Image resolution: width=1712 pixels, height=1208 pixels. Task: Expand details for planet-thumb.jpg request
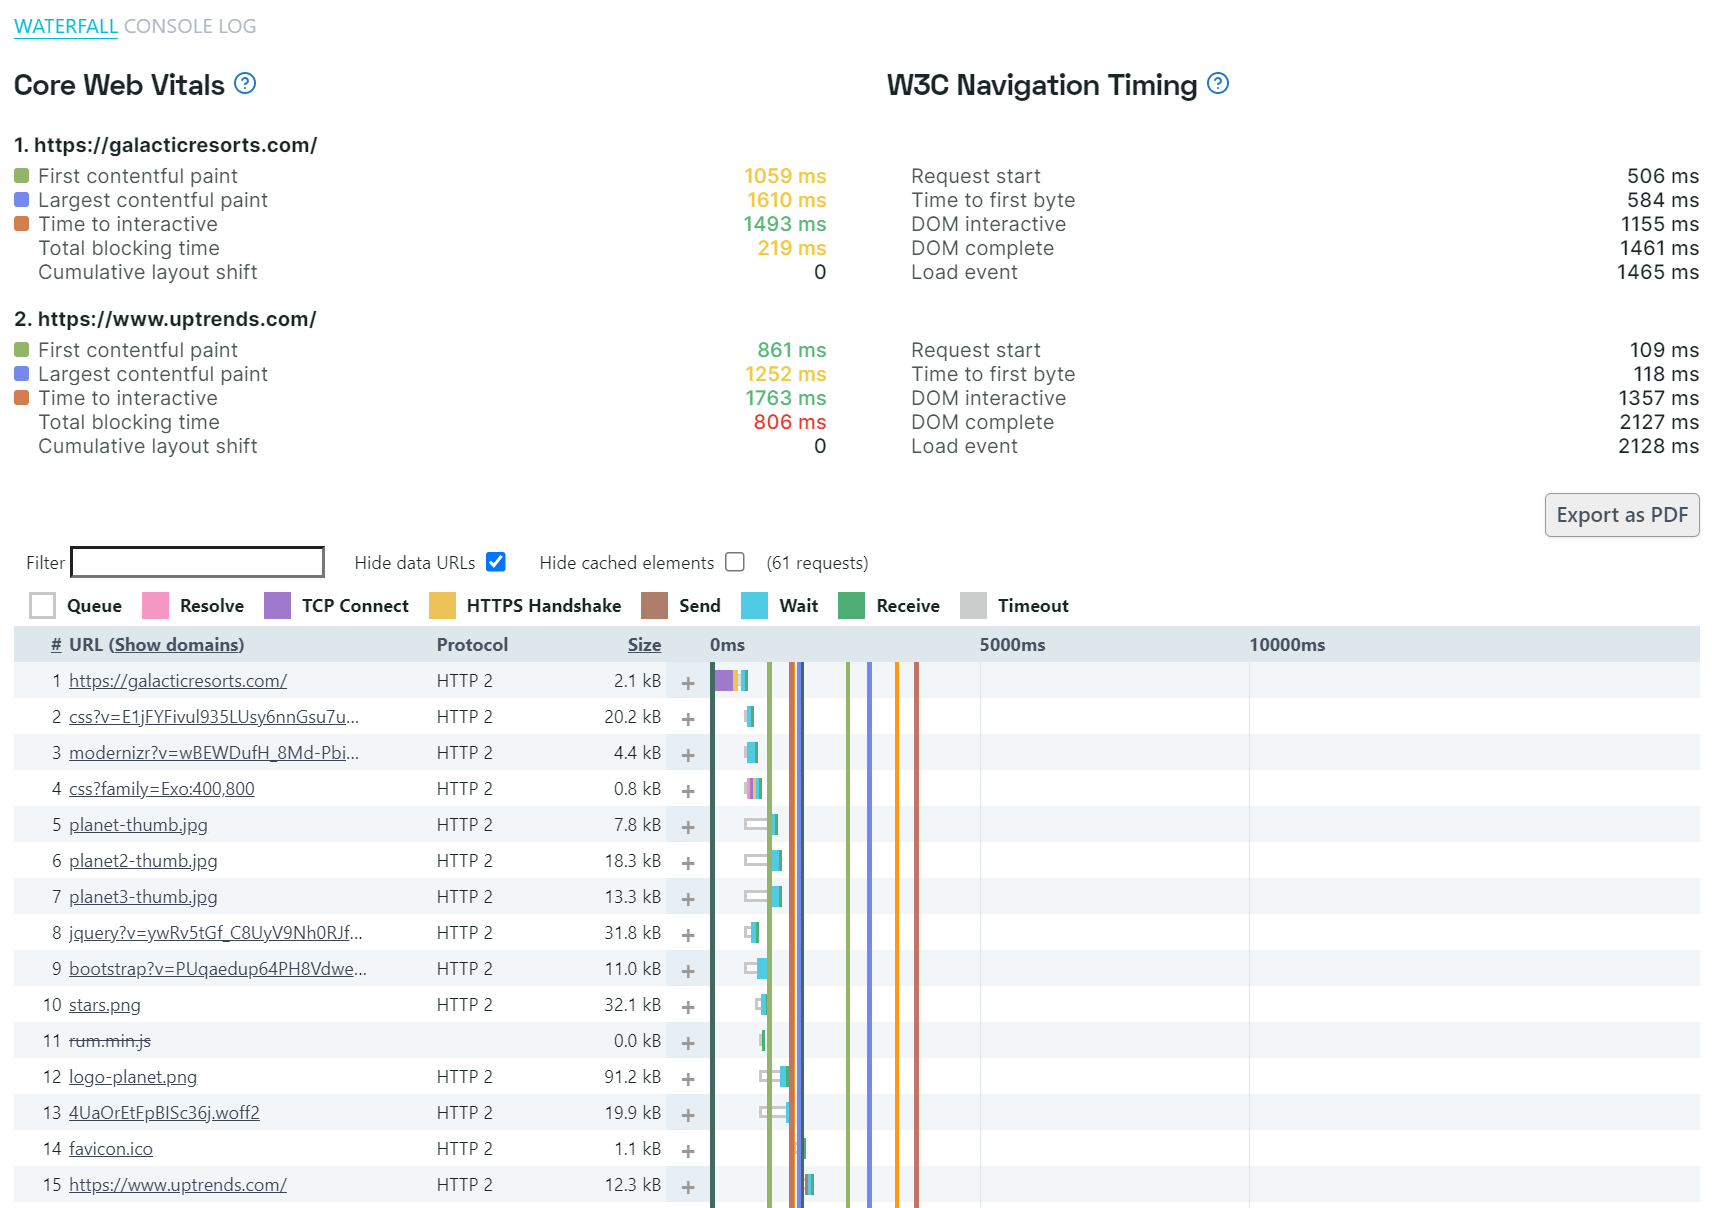[x=688, y=827]
